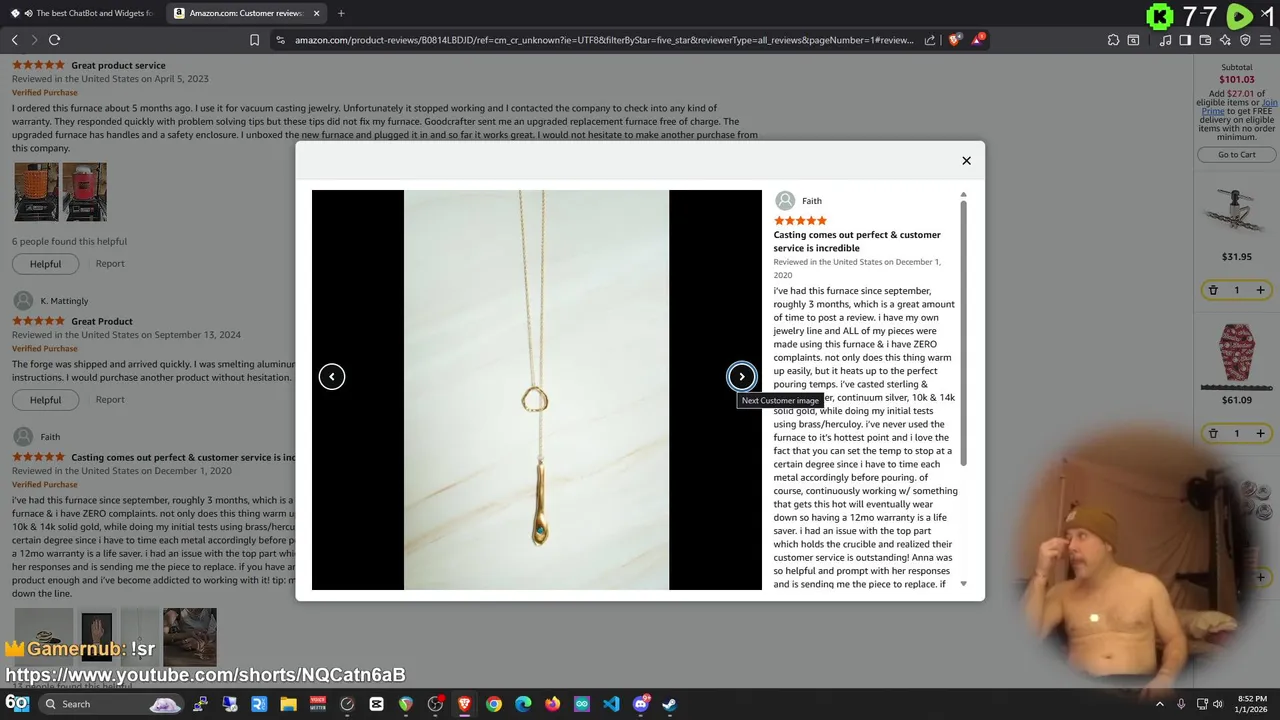Mark K. Mattingly's review as Helpful
Image resolution: width=1280 pixels, height=720 pixels.
pos(45,400)
